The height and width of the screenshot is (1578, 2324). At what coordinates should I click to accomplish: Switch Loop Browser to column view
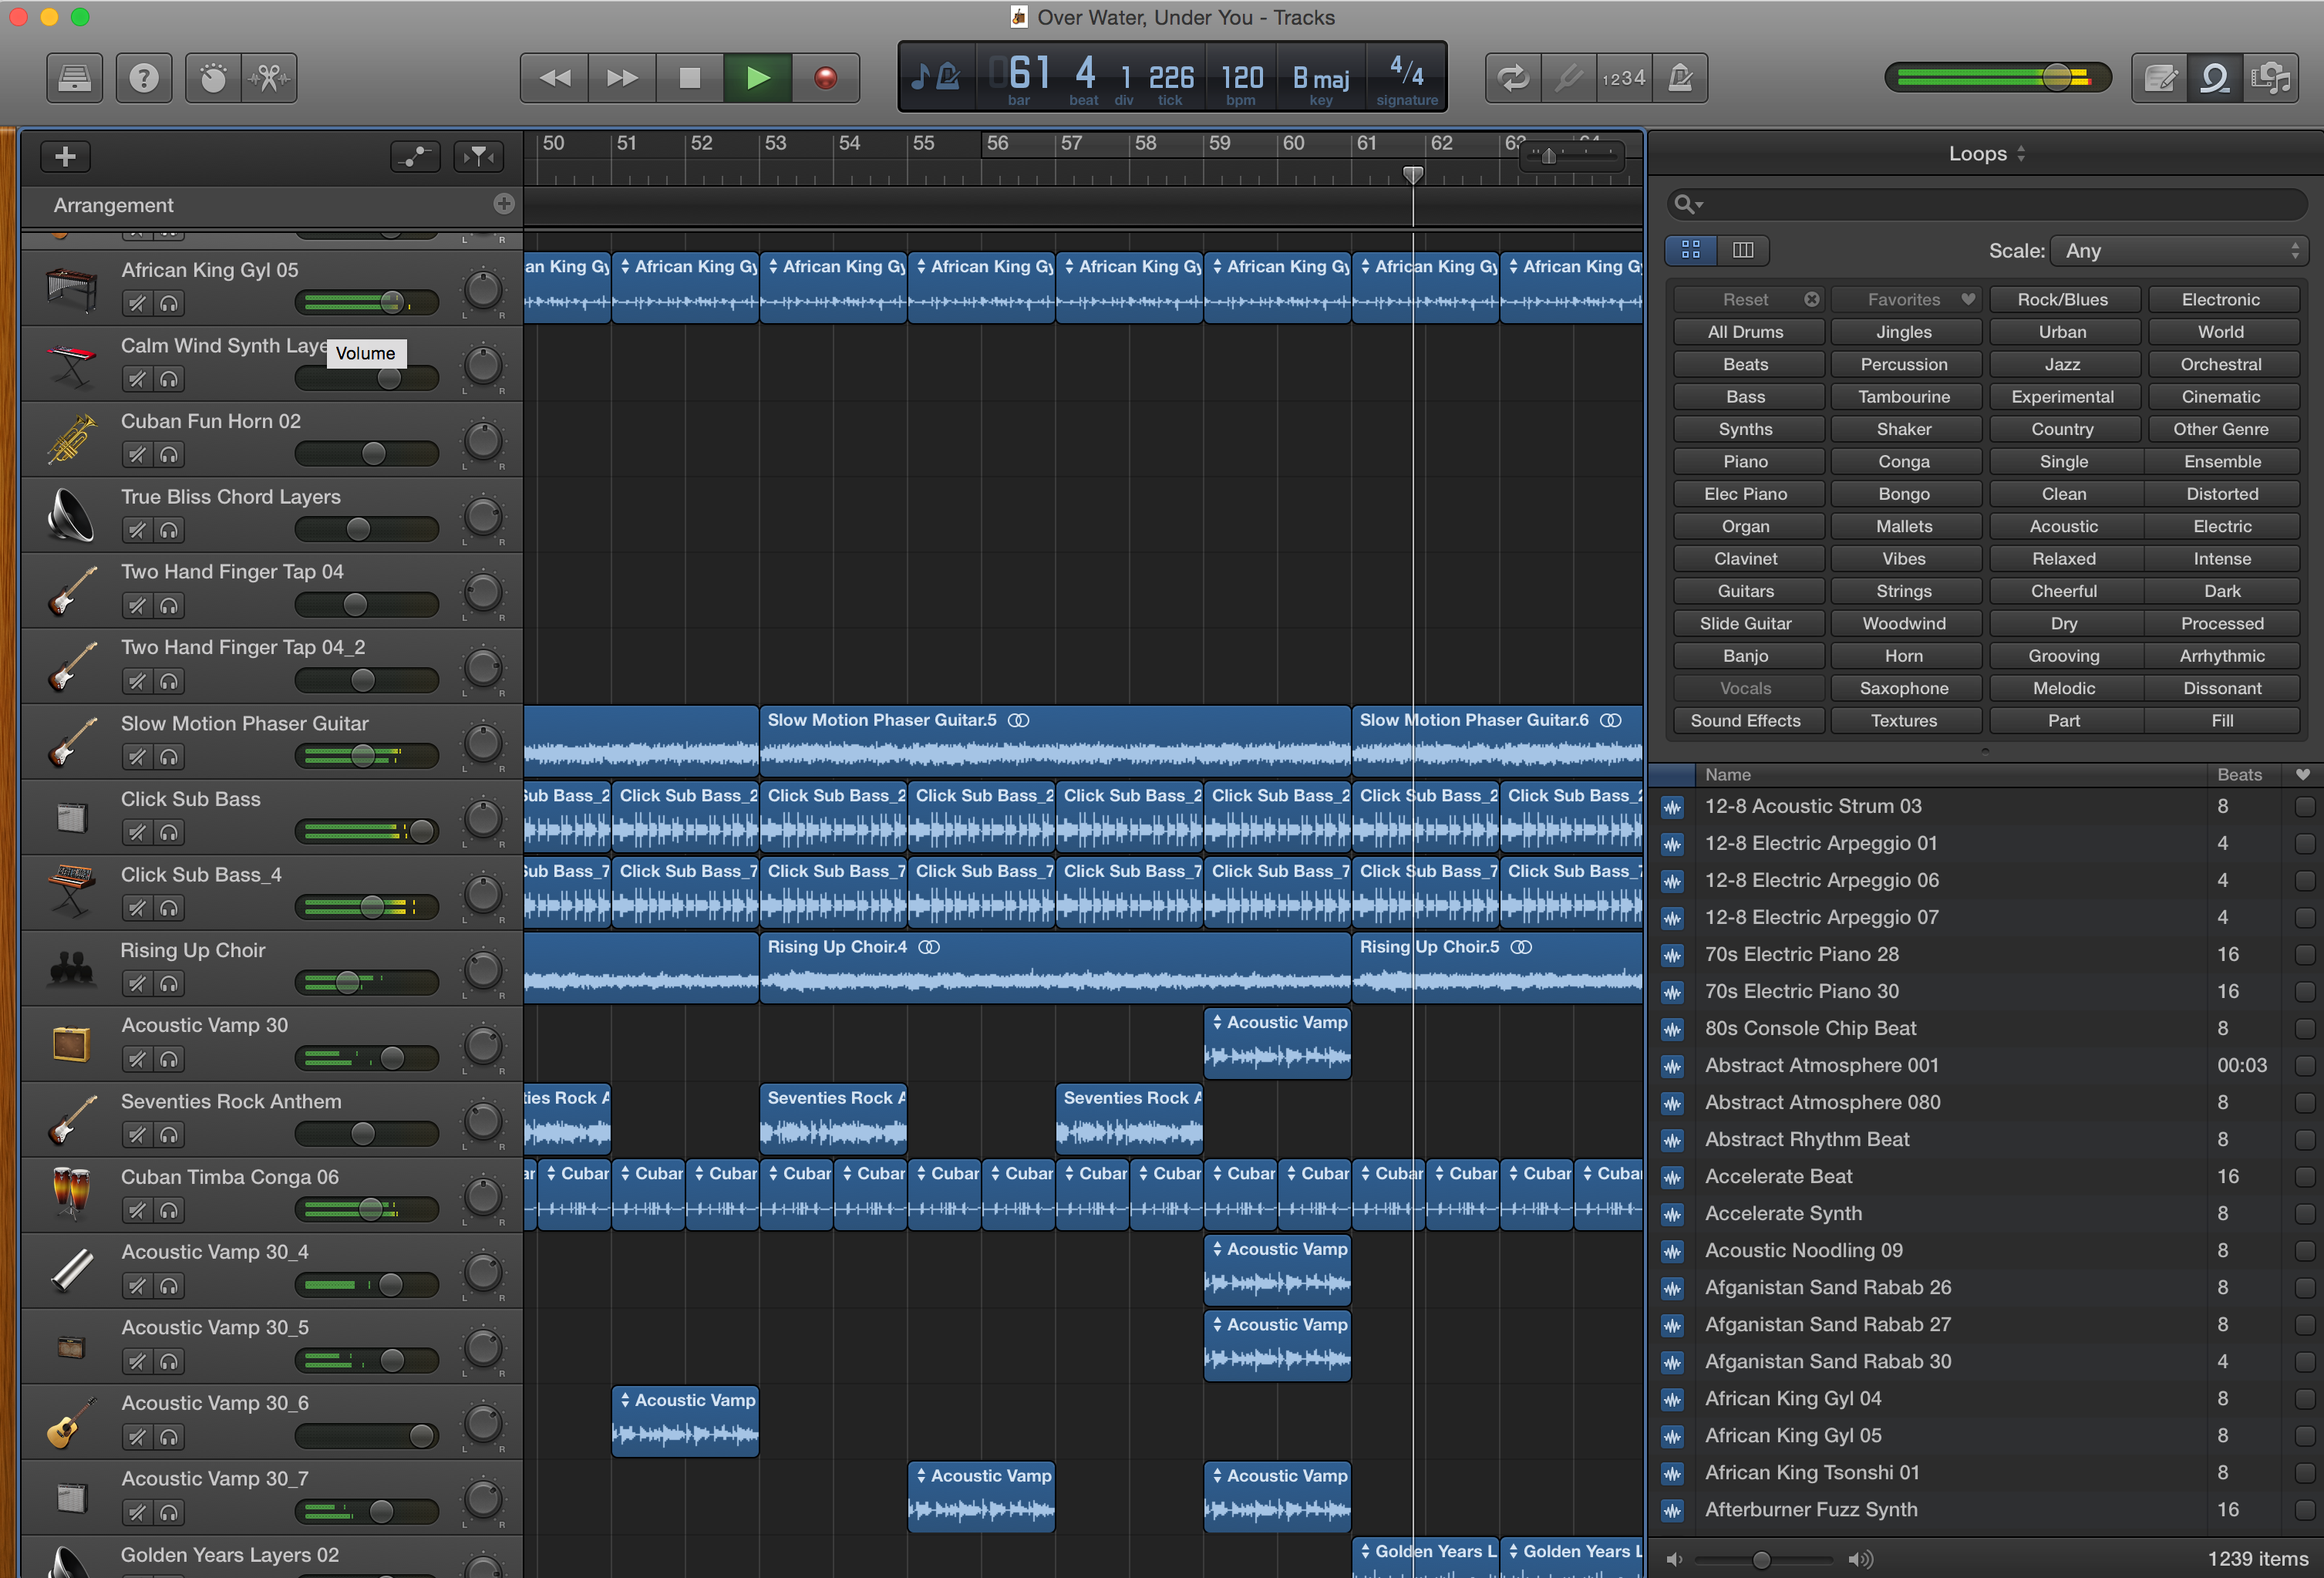tap(1743, 250)
